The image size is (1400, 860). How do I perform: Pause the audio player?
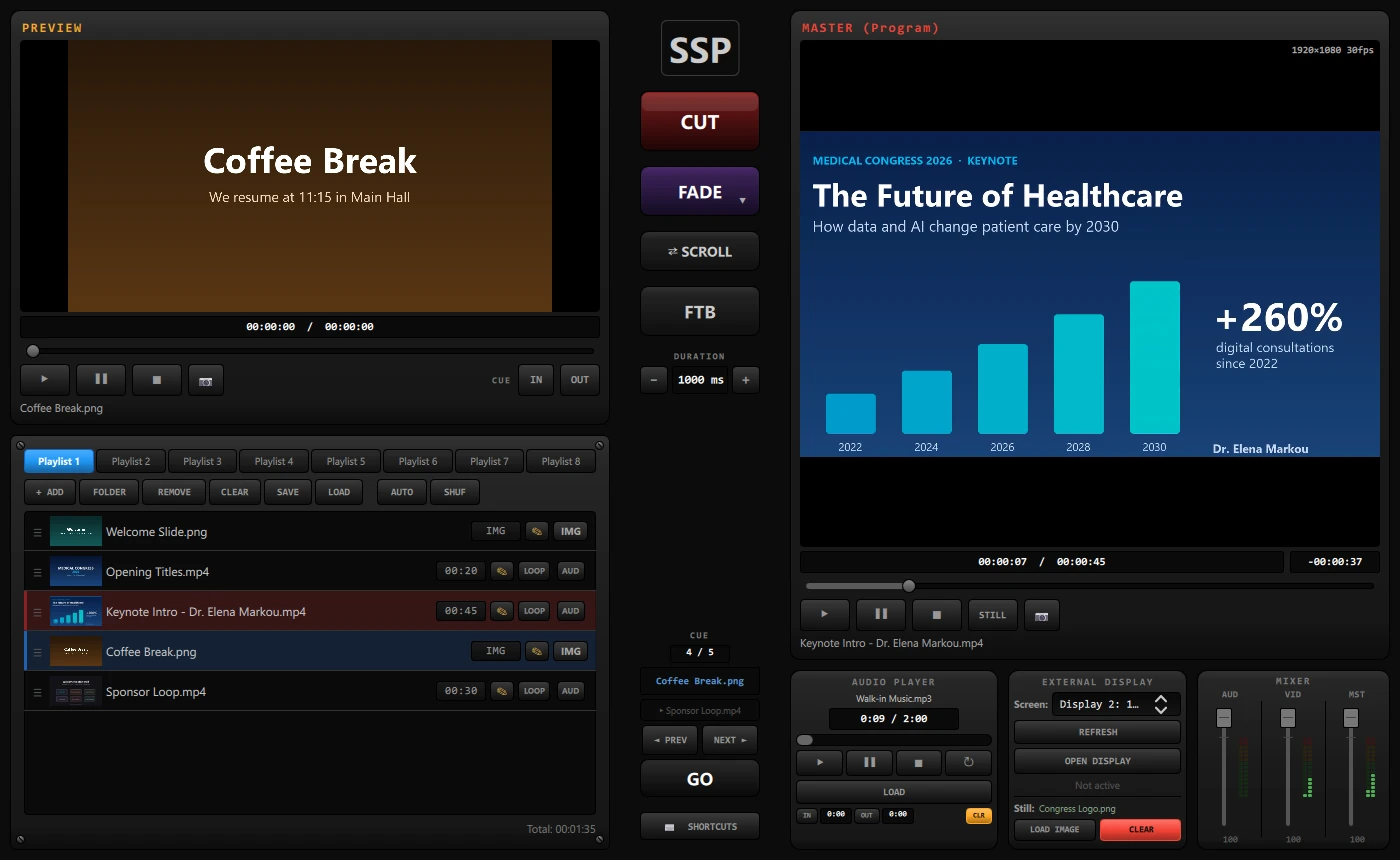pyautogui.click(x=869, y=762)
